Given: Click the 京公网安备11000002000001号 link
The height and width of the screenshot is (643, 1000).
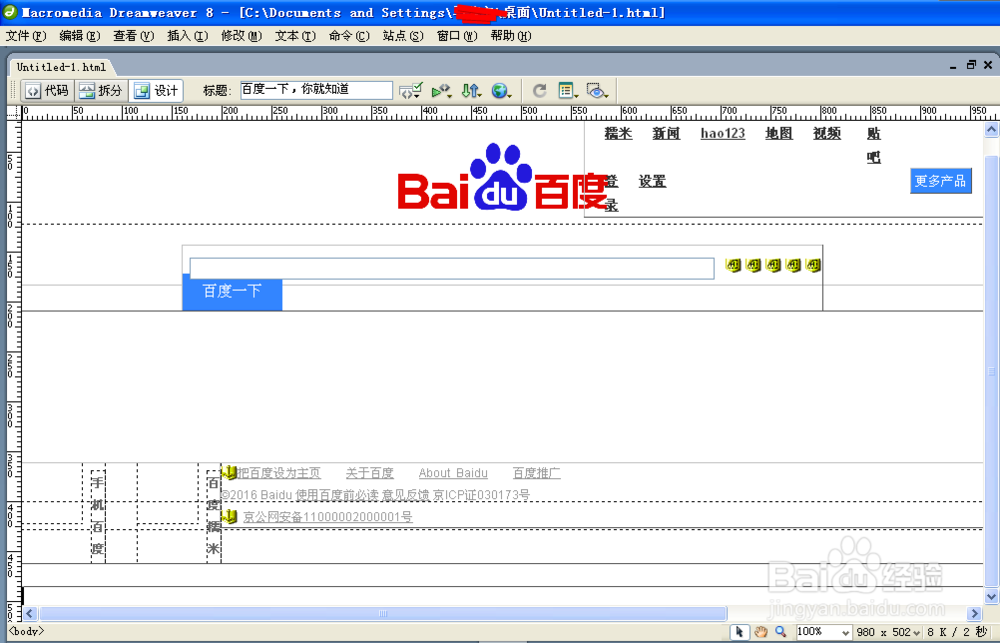Looking at the screenshot, I should (x=328, y=517).
